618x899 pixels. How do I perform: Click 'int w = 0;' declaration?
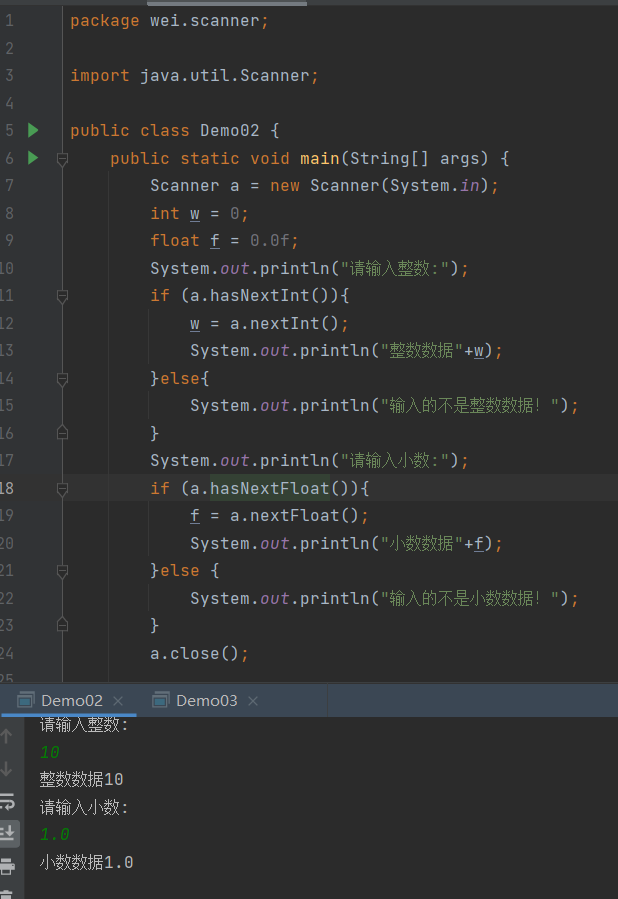click(x=199, y=214)
